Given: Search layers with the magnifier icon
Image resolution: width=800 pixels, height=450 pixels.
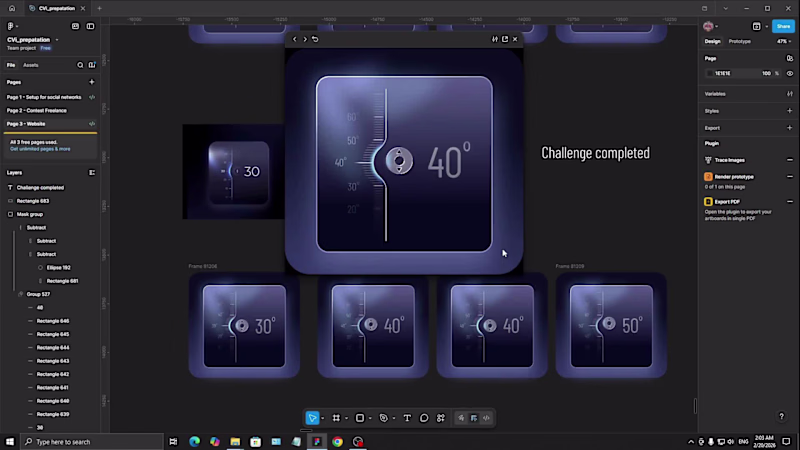Looking at the screenshot, I should pyautogui.click(x=80, y=65).
